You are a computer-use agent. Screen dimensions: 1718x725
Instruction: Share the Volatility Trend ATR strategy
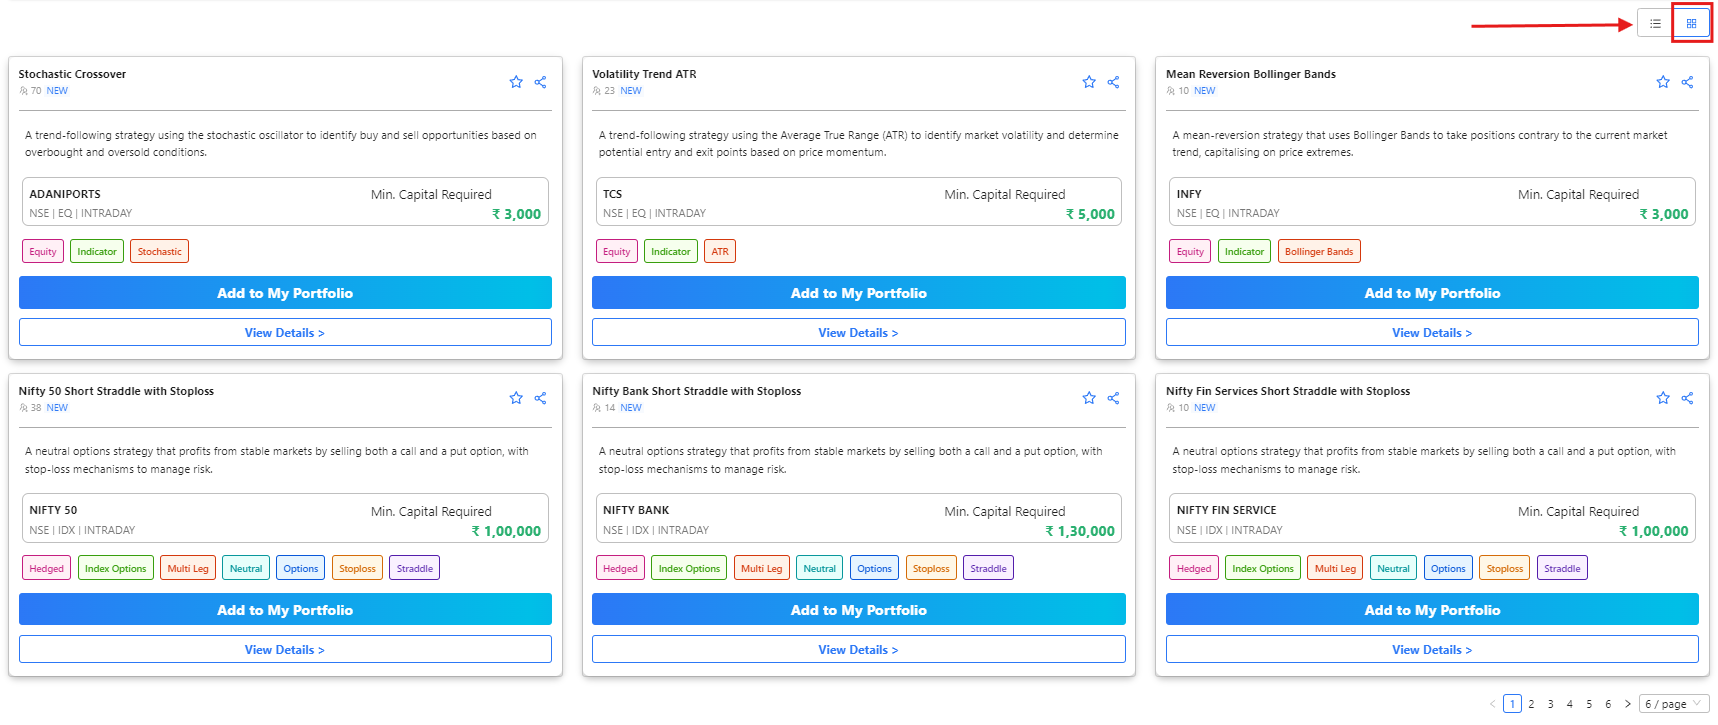click(1113, 82)
